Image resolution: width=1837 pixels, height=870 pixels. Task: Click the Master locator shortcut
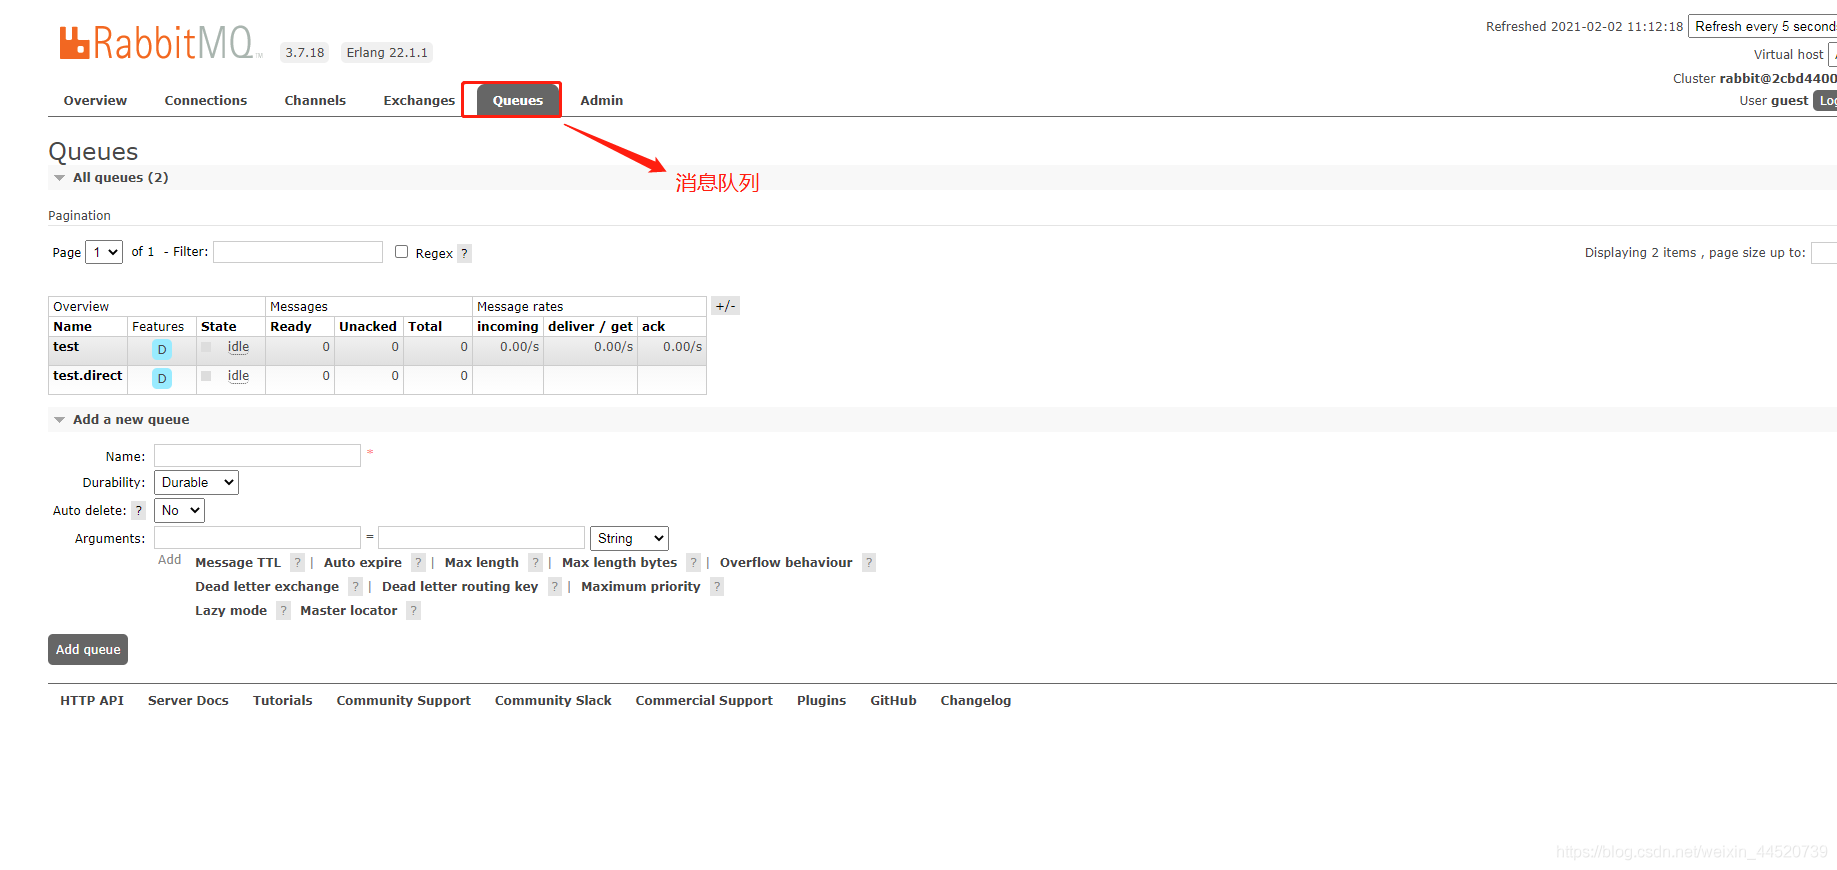pos(349,611)
